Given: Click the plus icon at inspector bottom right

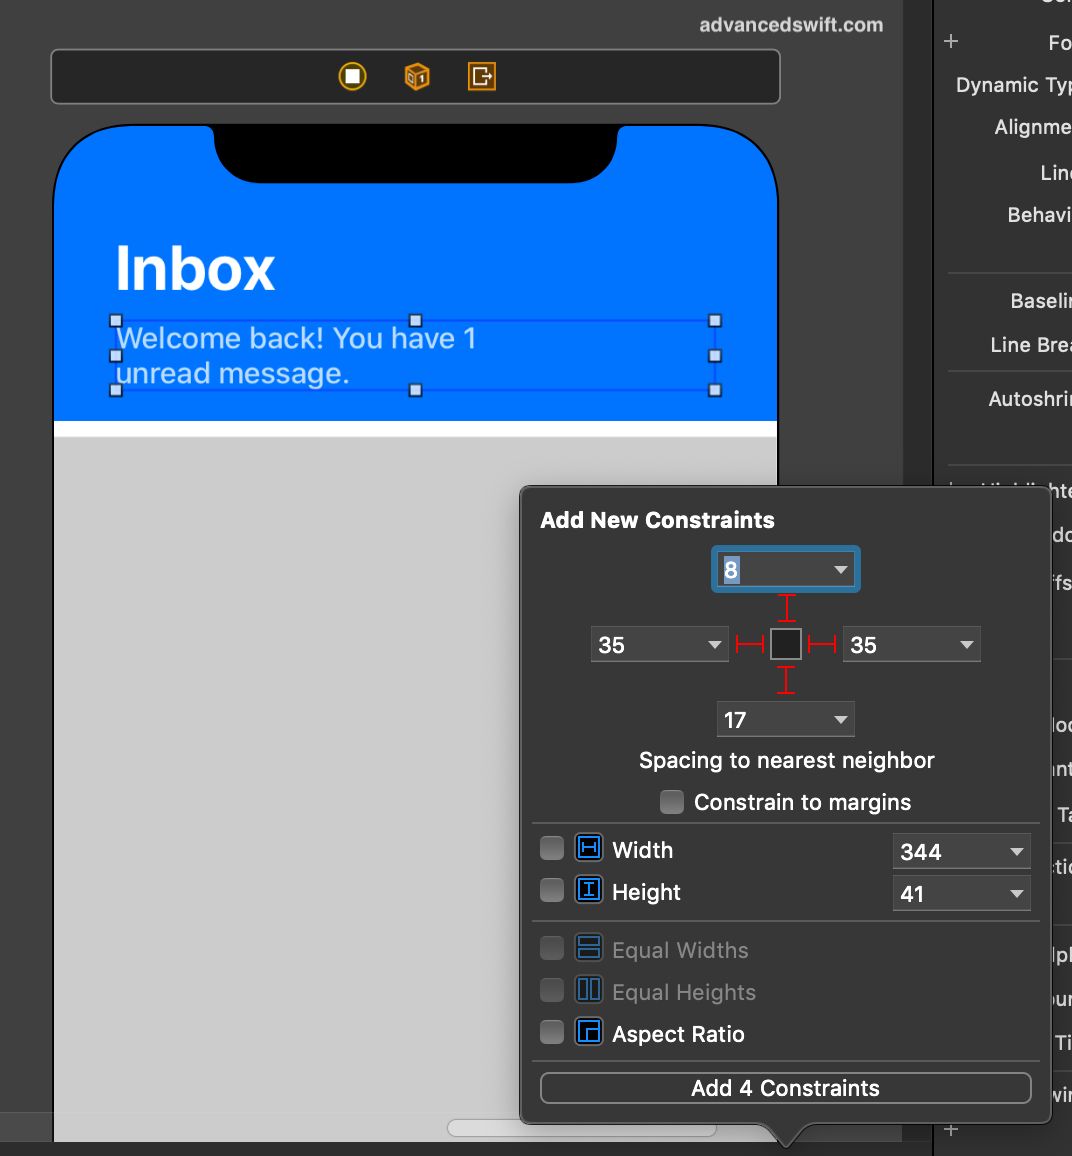Looking at the screenshot, I should click(x=950, y=1130).
